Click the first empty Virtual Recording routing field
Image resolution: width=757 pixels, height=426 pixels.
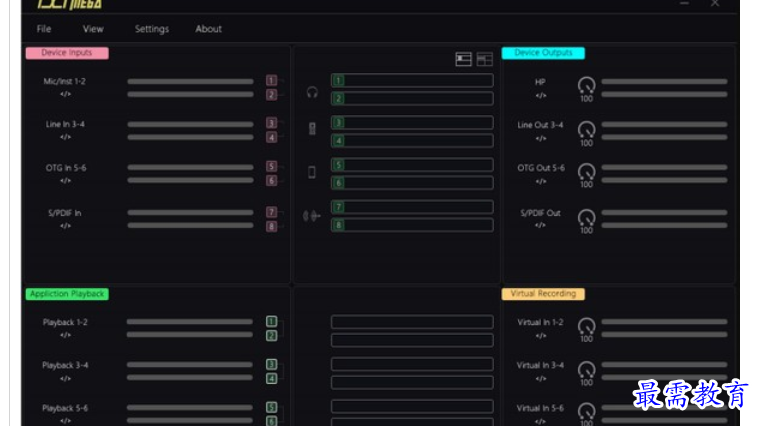point(412,322)
